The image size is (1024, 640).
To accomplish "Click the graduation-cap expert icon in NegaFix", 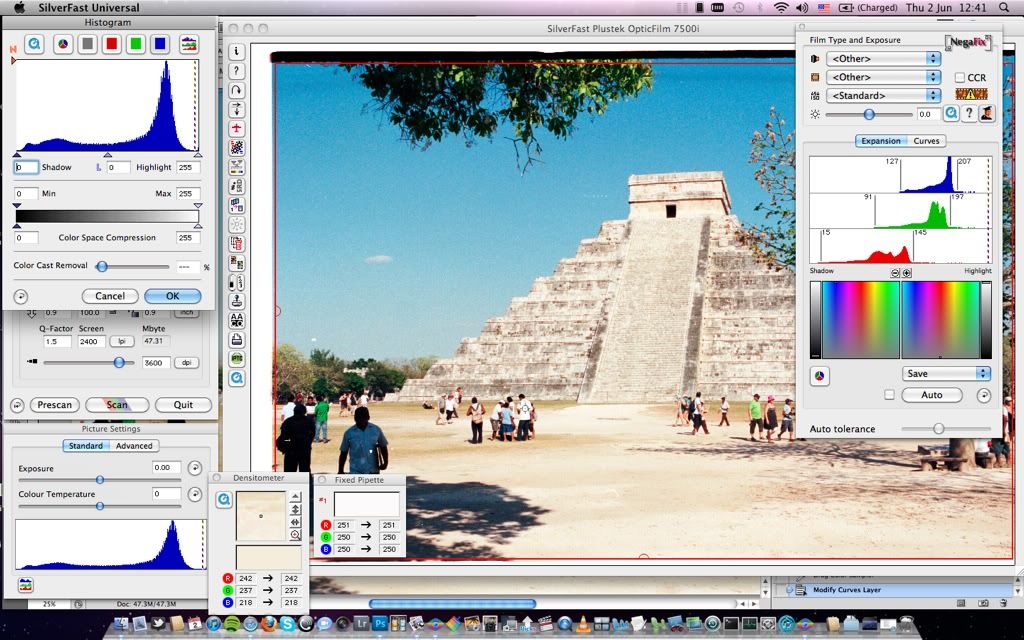I will (987, 114).
